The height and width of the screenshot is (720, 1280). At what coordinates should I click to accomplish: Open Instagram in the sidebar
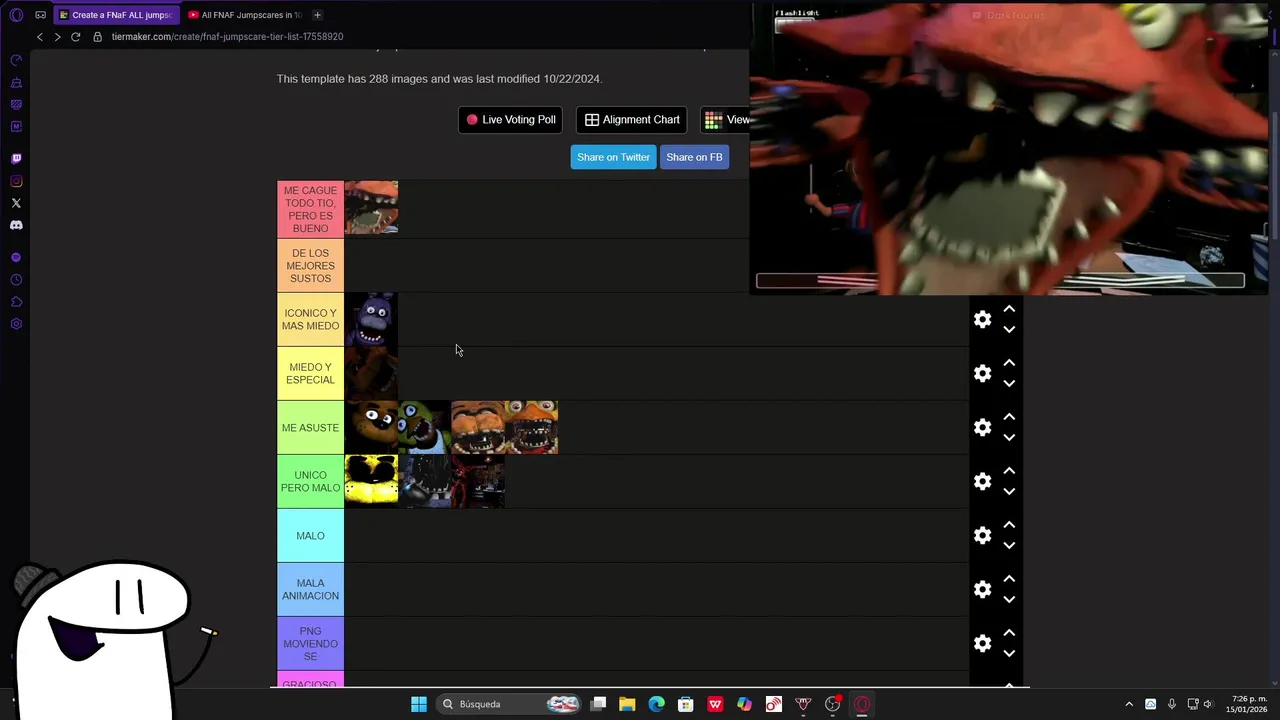pyautogui.click(x=16, y=181)
